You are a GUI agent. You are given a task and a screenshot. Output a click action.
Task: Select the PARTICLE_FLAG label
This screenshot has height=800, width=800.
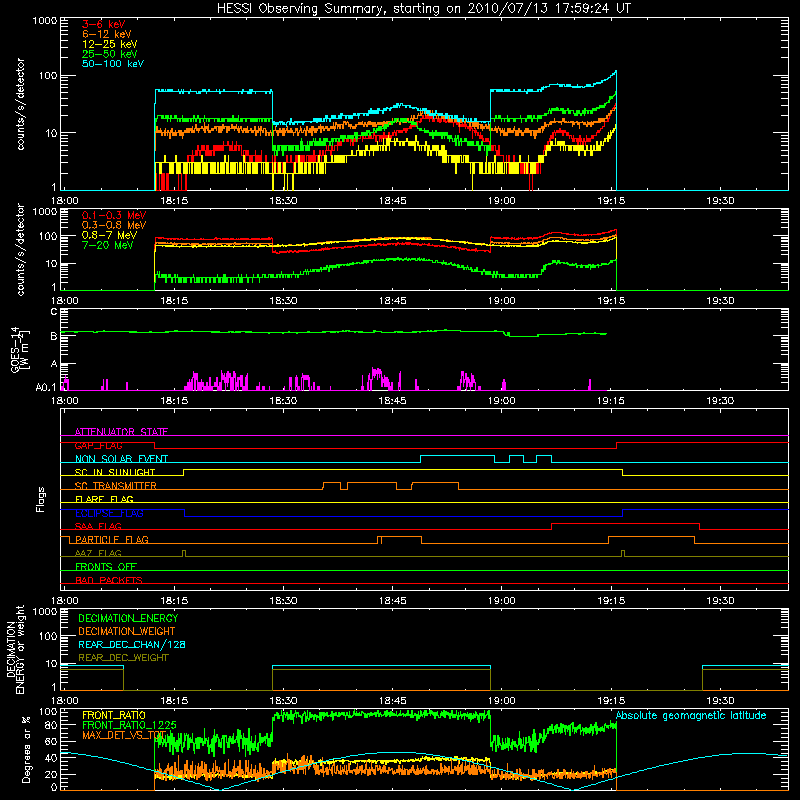[112, 539]
